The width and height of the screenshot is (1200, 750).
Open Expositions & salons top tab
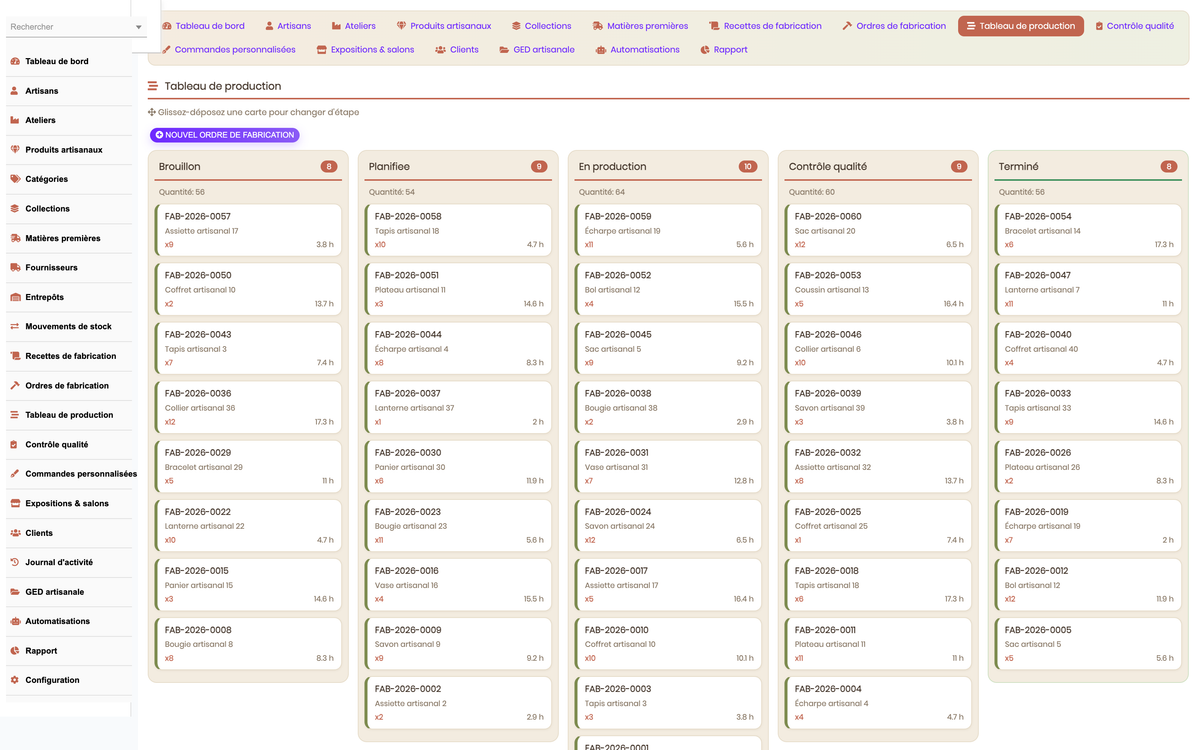[x=365, y=49]
